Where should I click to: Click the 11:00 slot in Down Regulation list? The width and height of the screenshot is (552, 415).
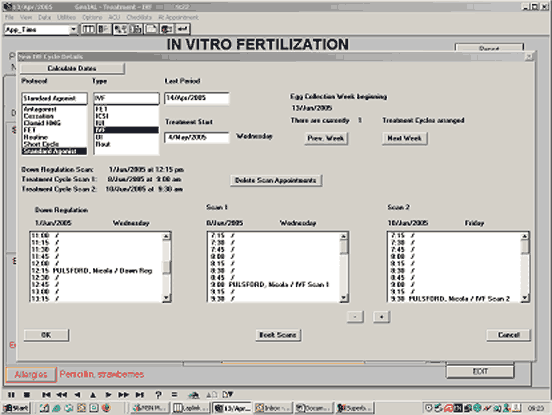[x=96, y=235]
